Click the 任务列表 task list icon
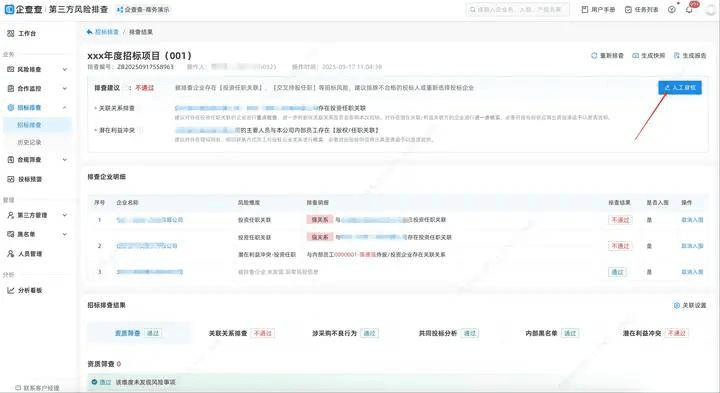Viewport: 720px width, 393px height. (628, 10)
